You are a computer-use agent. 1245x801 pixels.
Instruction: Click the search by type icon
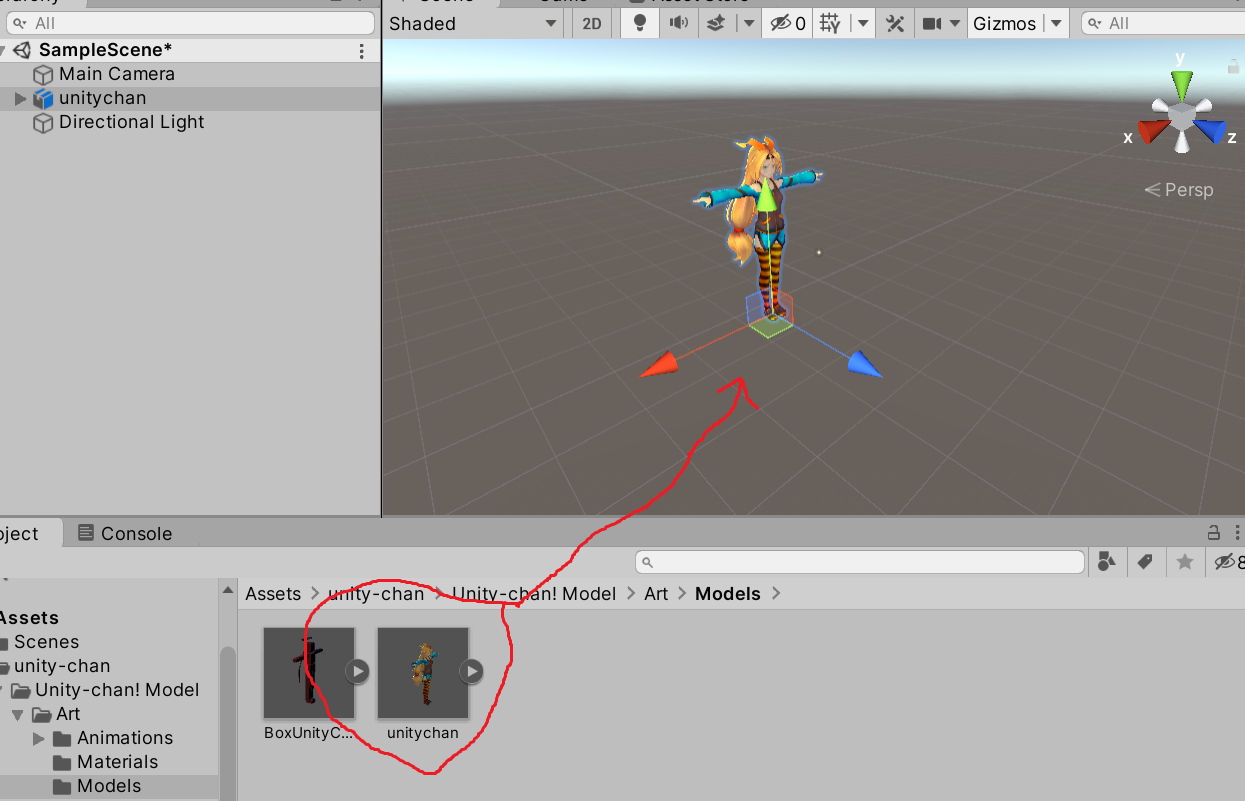coord(1106,562)
